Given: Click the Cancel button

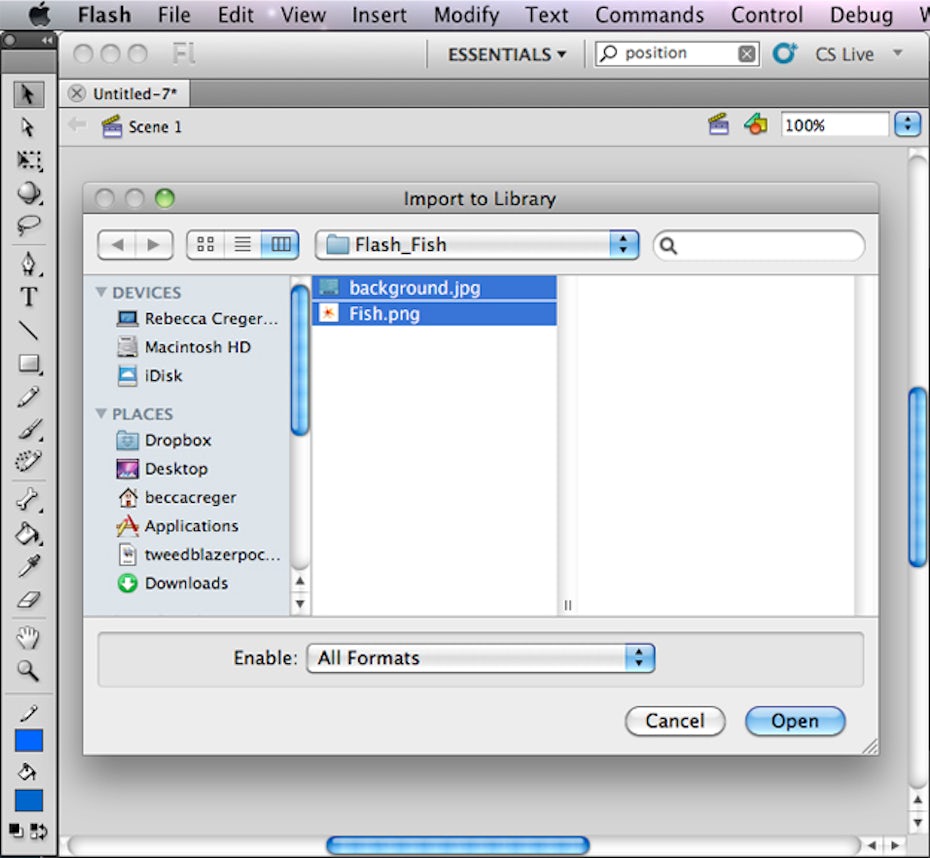Looking at the screenshot, I should click(674, 721).
